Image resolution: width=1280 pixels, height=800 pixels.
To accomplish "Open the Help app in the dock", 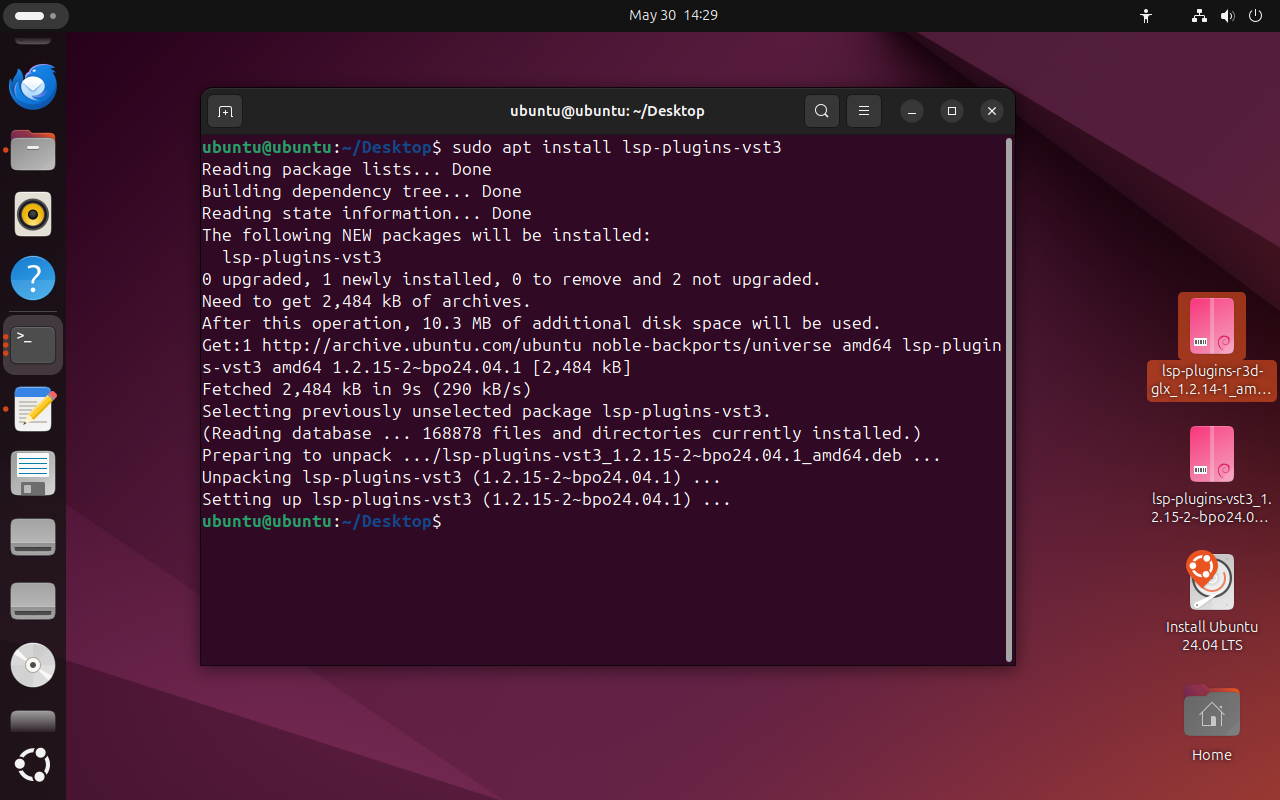I will pos(33,278).
